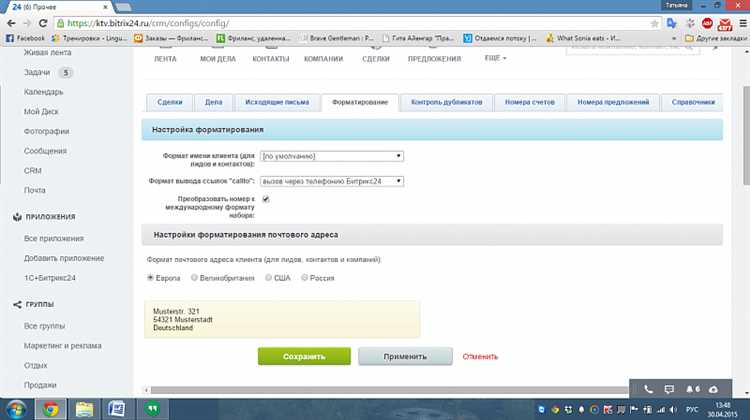Open Компании in CRM top menu
This screenshot has width=750, height=420.
(x=323, y=59)
